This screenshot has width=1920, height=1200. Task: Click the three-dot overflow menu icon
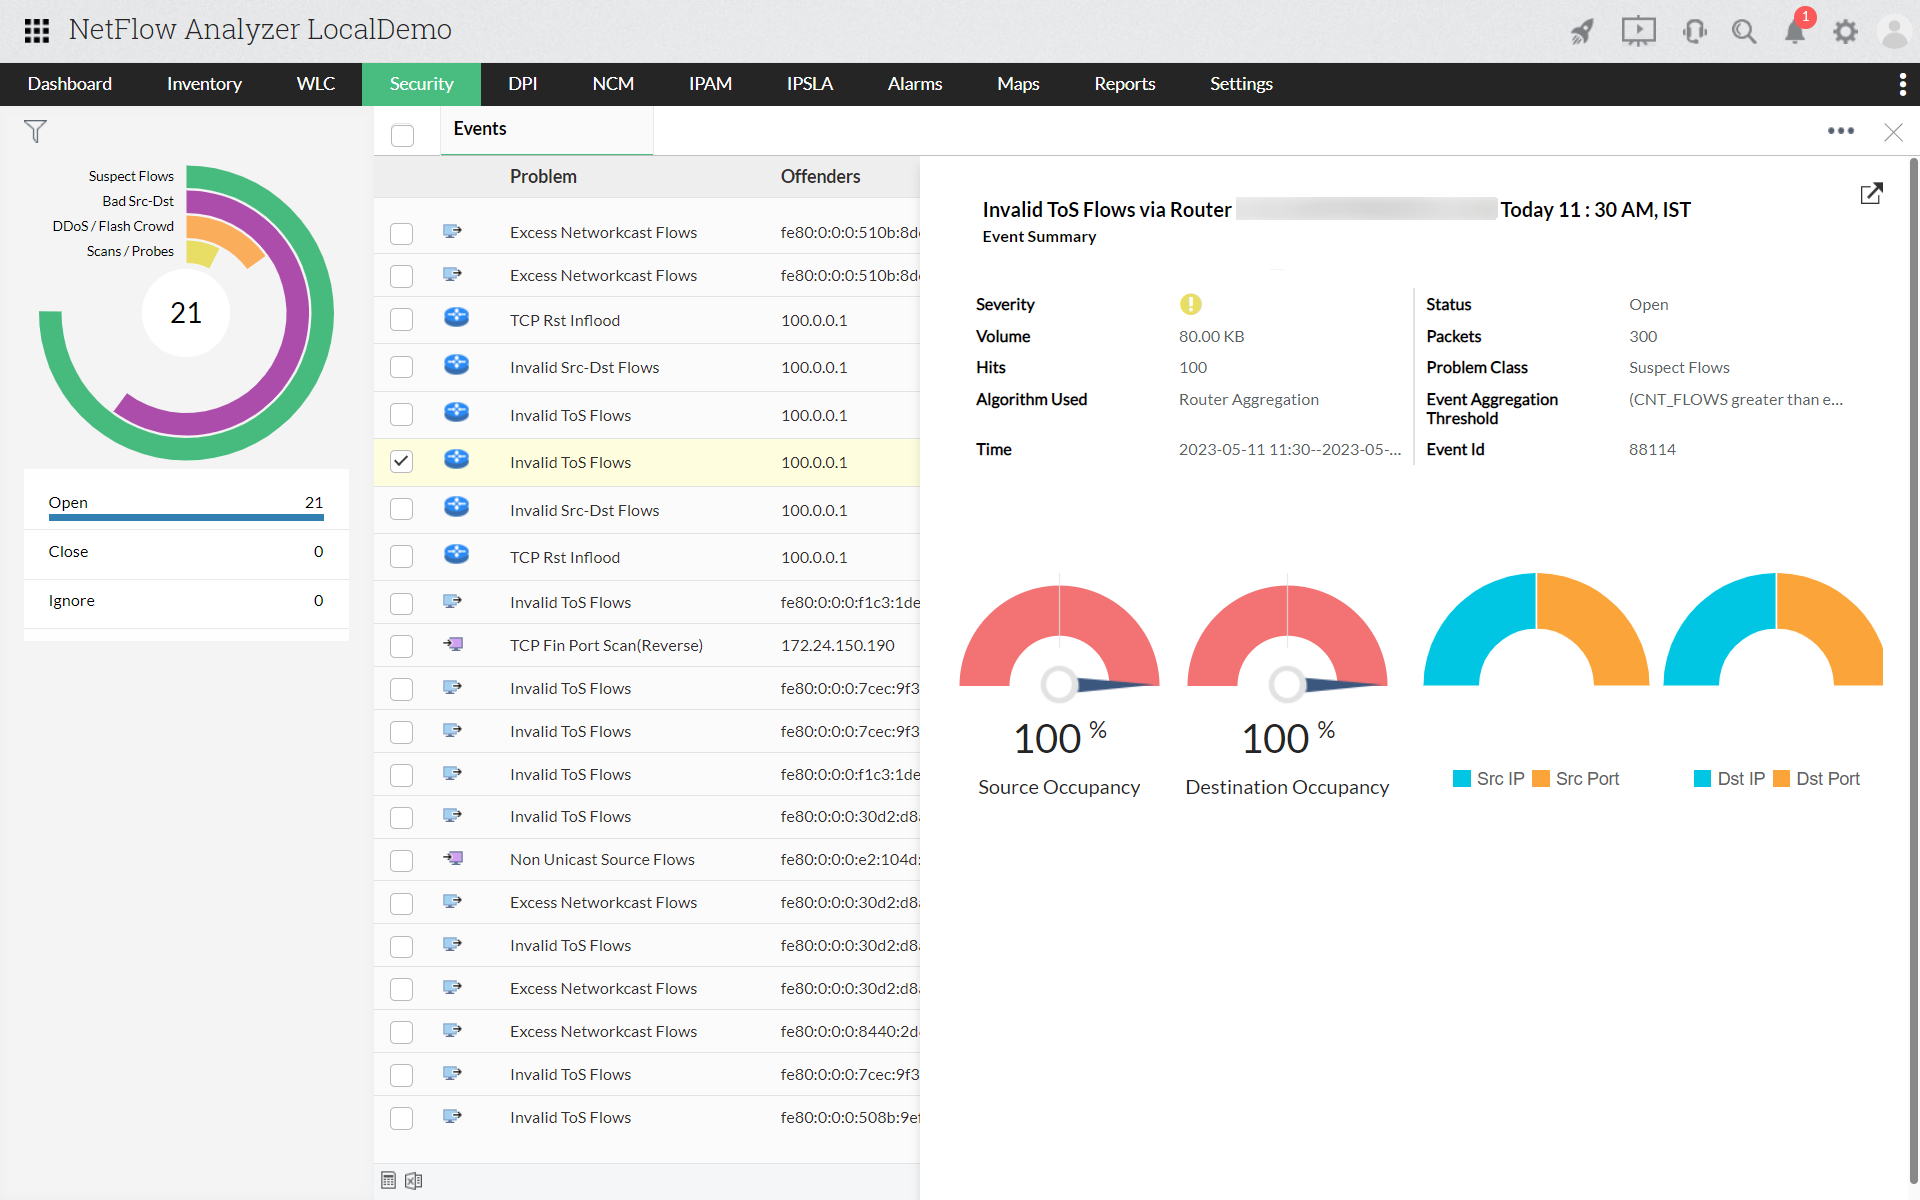click(1841, 130)
